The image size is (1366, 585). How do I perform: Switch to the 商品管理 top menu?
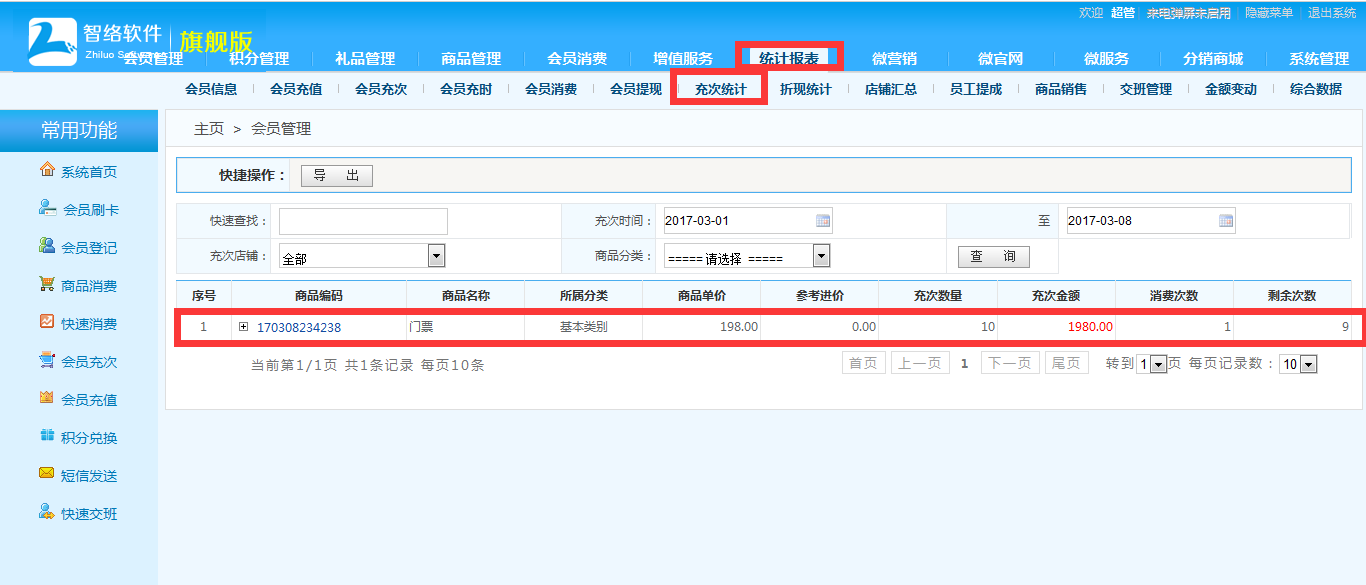tap(471, 59)
